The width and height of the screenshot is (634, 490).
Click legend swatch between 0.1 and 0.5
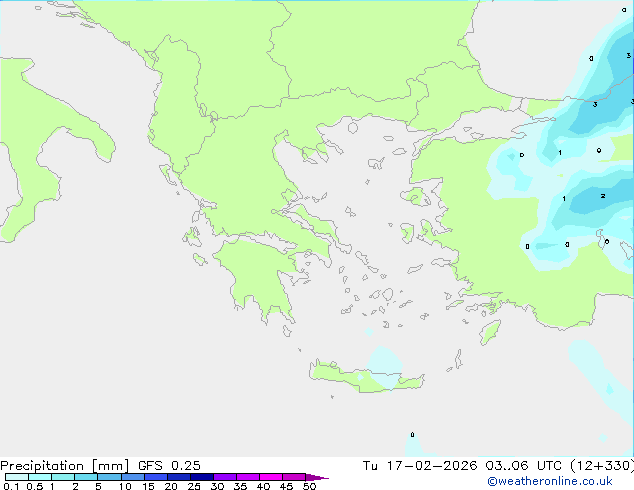click(x=17, y=477)
